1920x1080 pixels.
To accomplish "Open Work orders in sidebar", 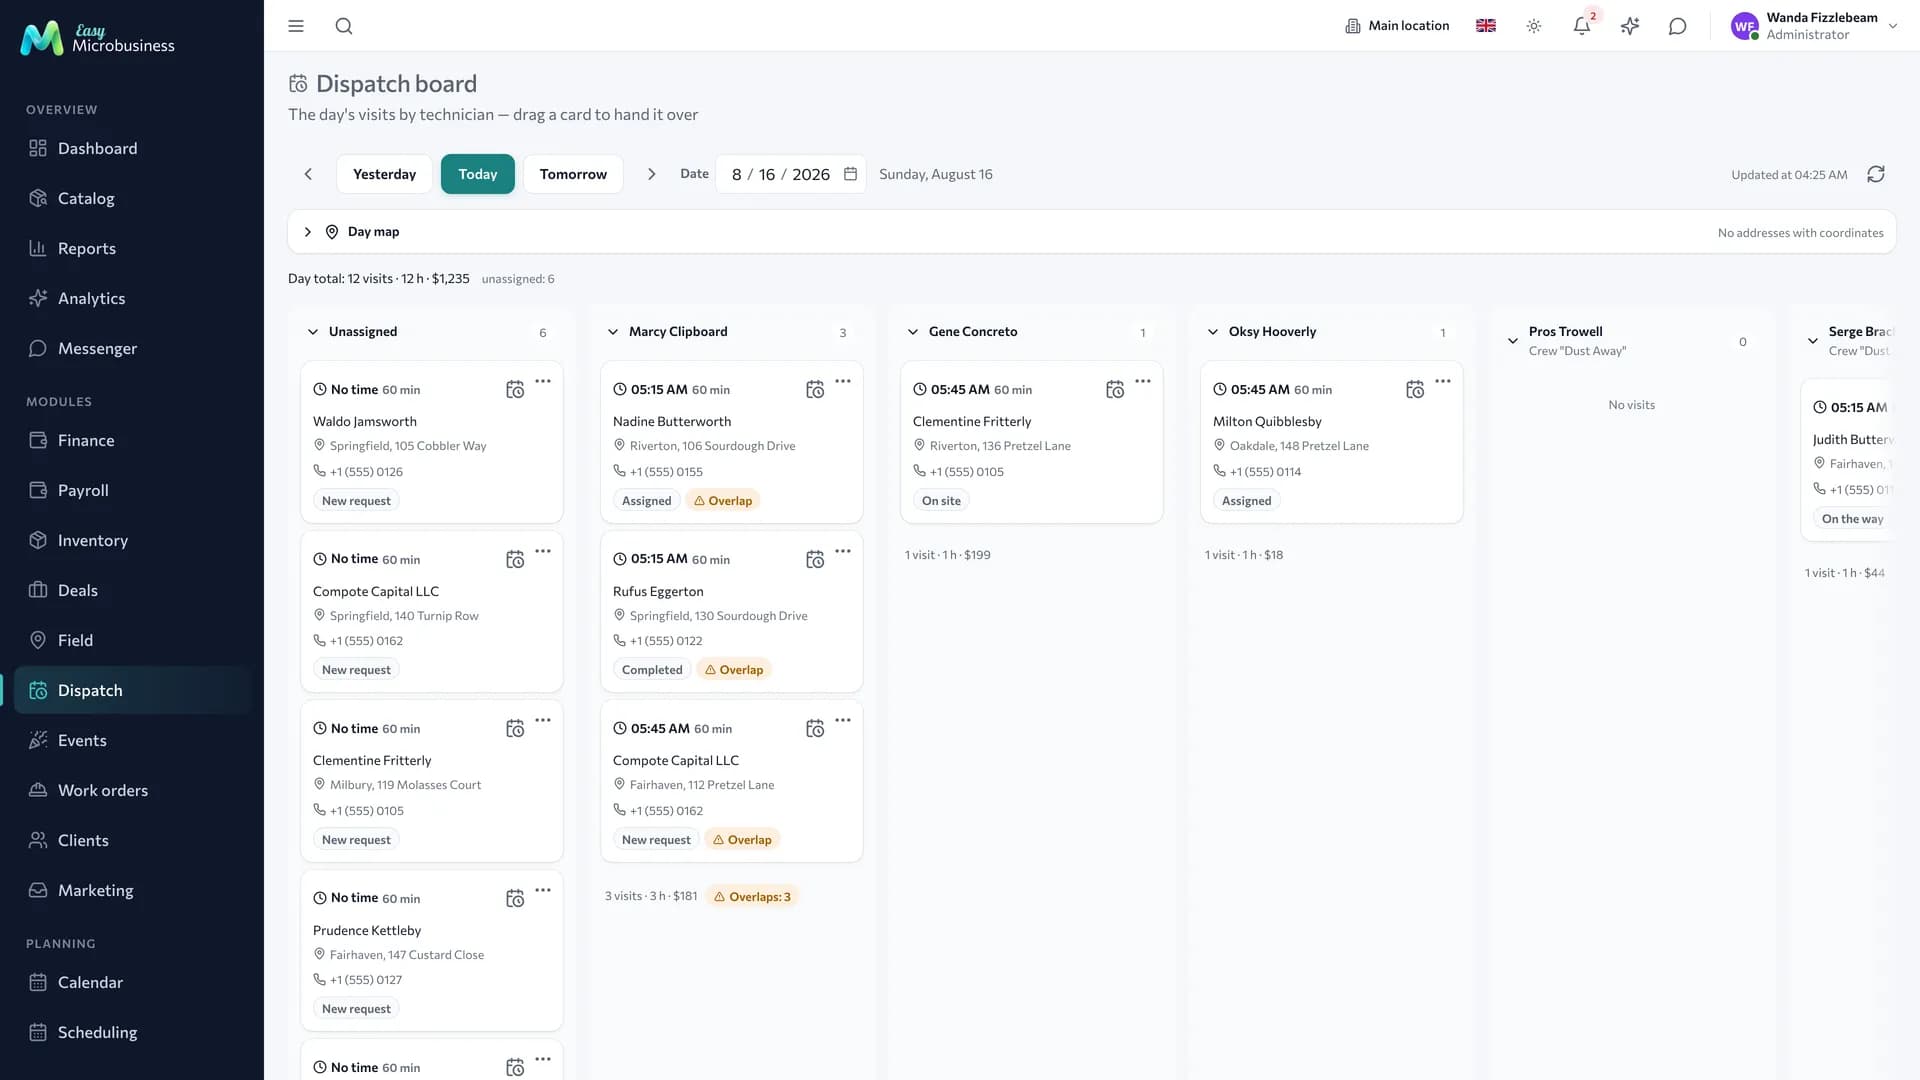I will [132, 790].
